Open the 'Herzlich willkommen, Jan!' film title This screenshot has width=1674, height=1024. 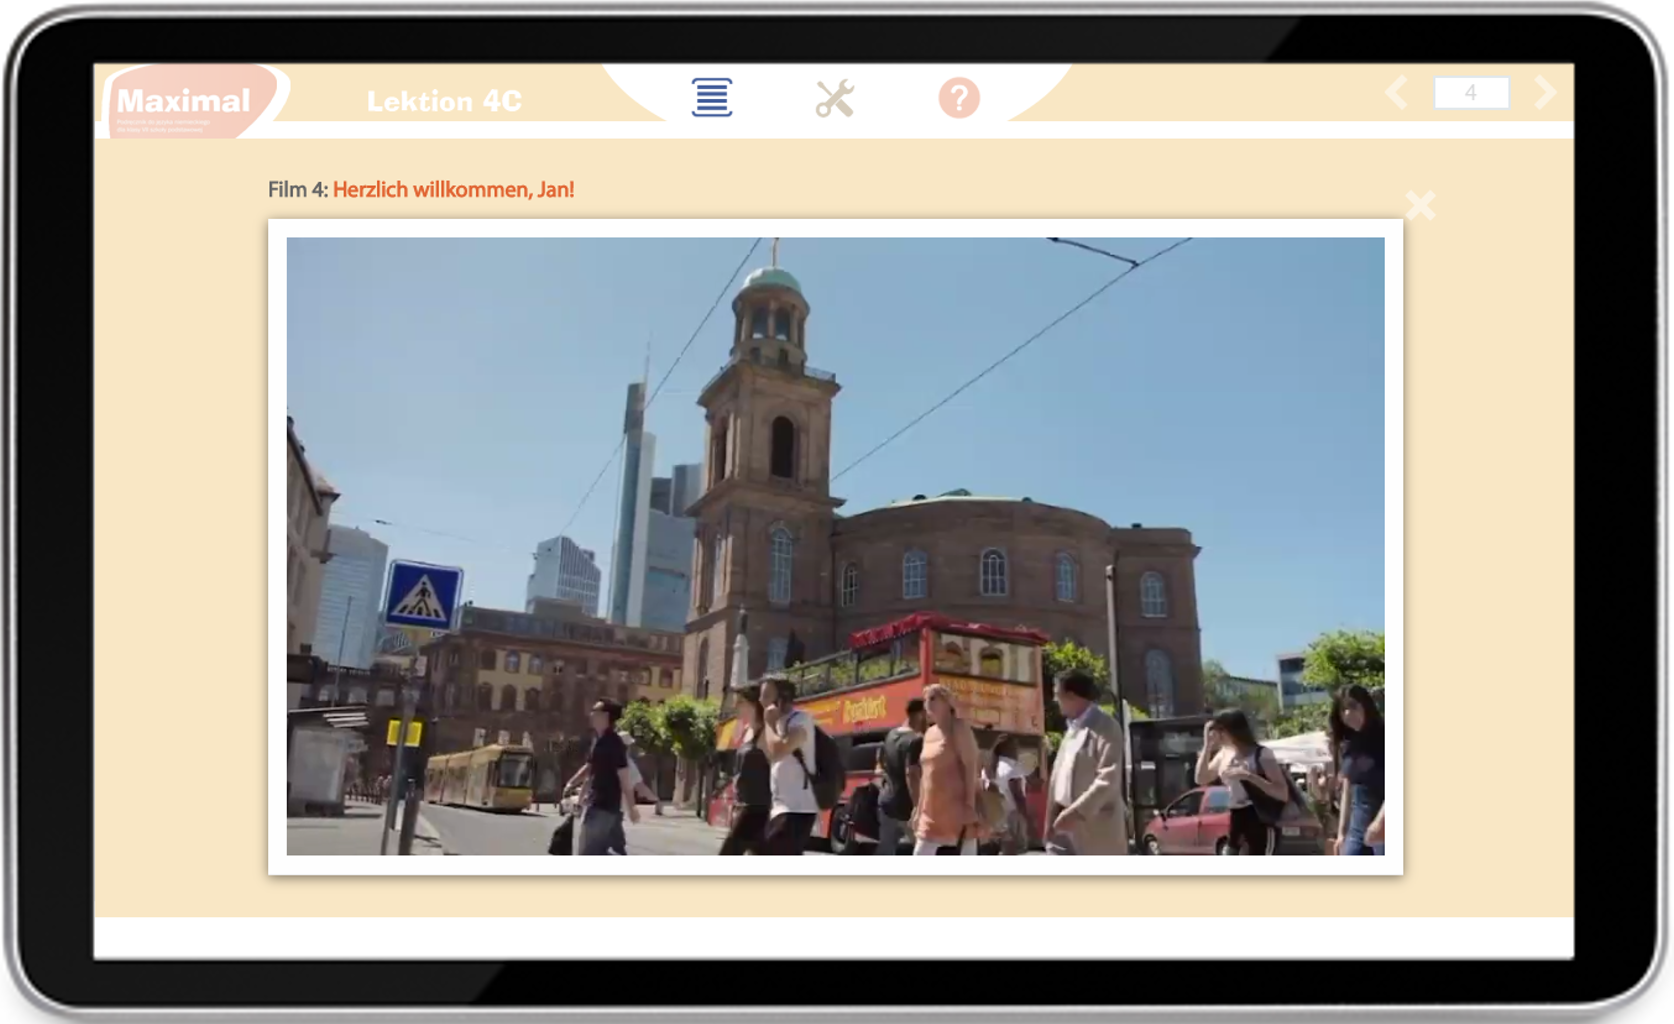(453, 189)
